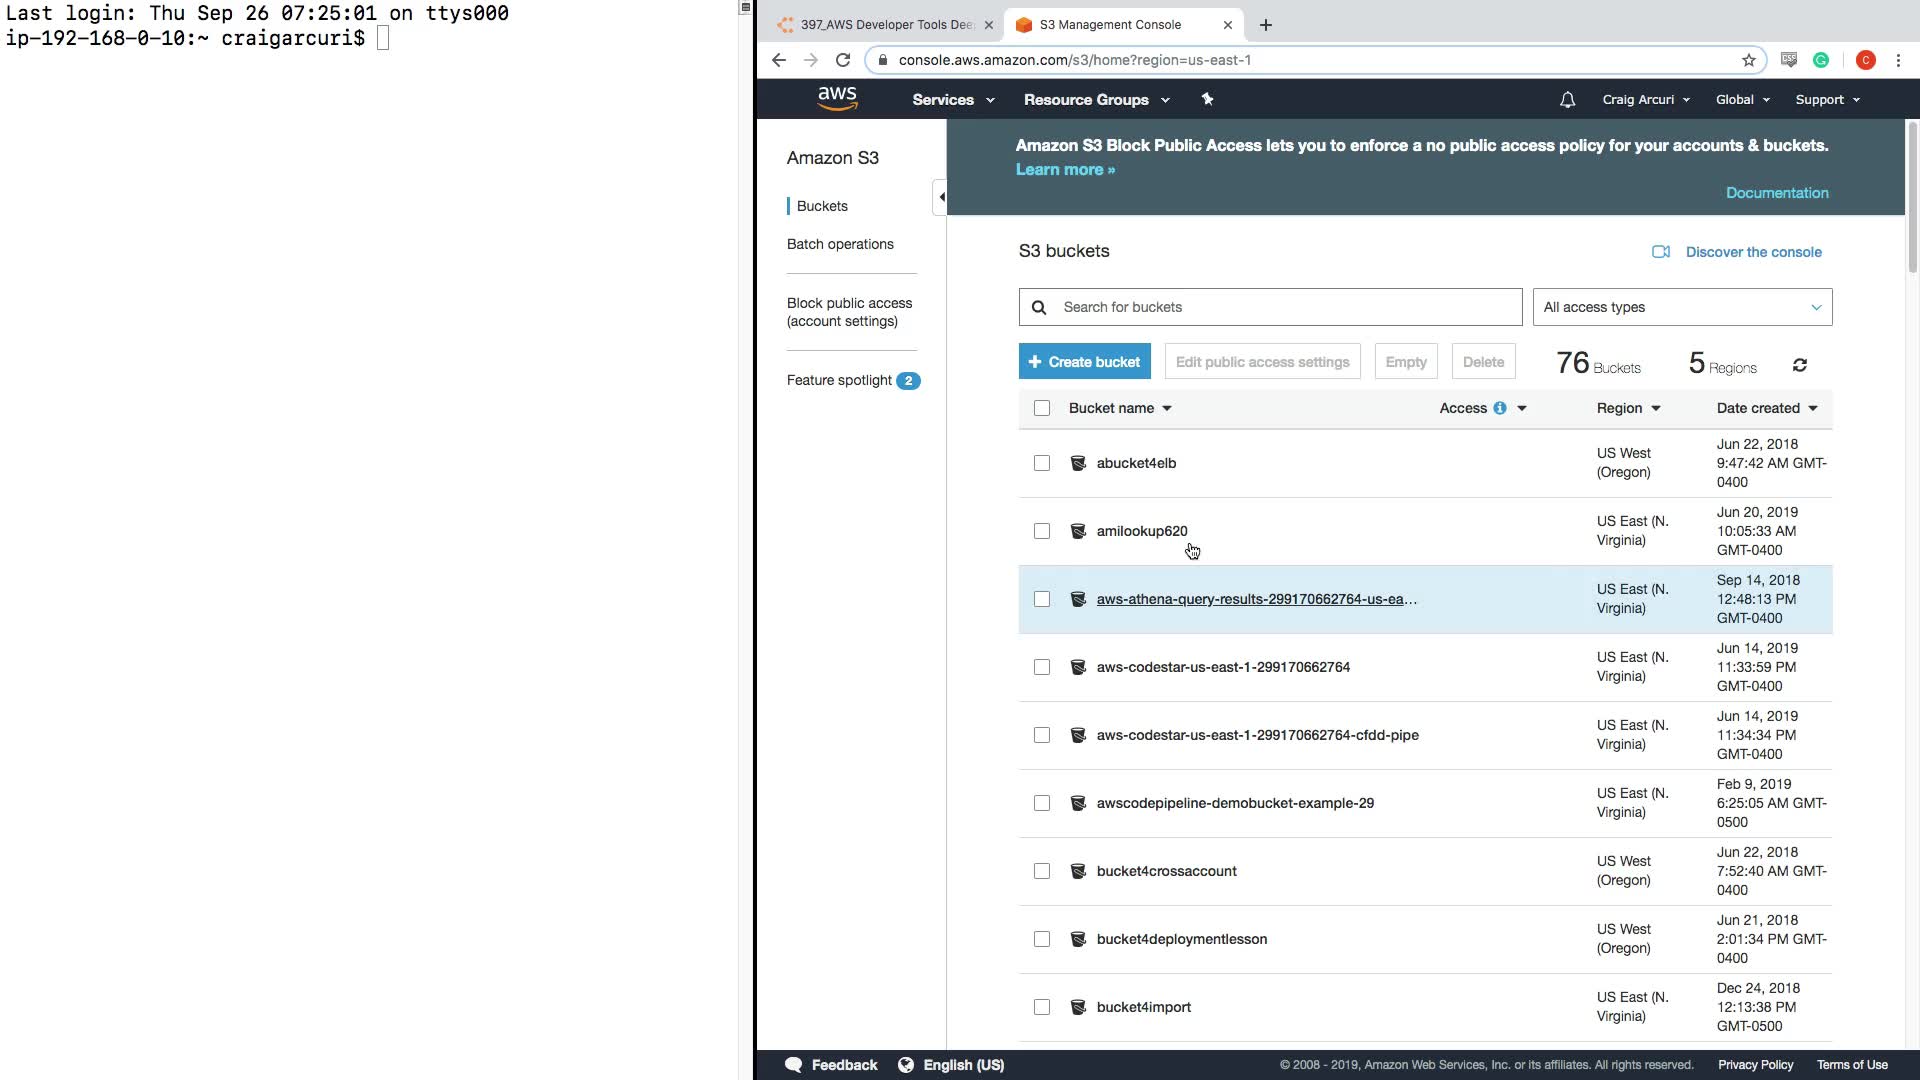Bookmark page with the star icon
Viewport: 1920px width, 1080px height.
coord(1748,60)
